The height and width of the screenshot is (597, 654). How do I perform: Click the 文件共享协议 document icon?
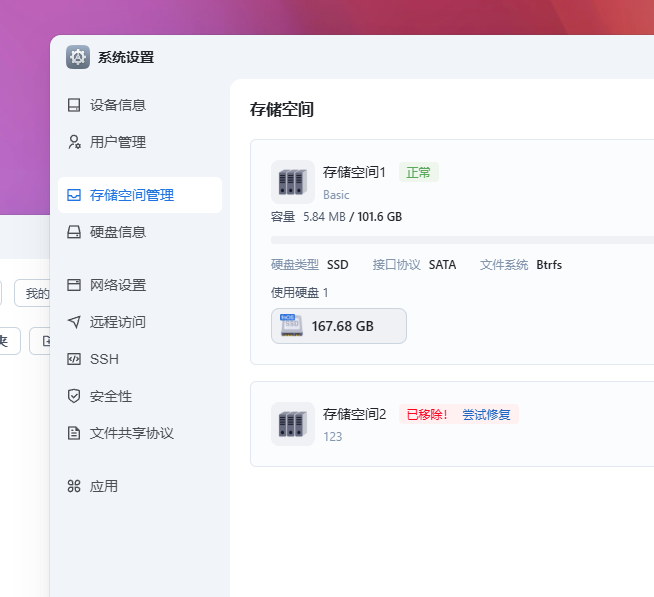click(74, 433)
